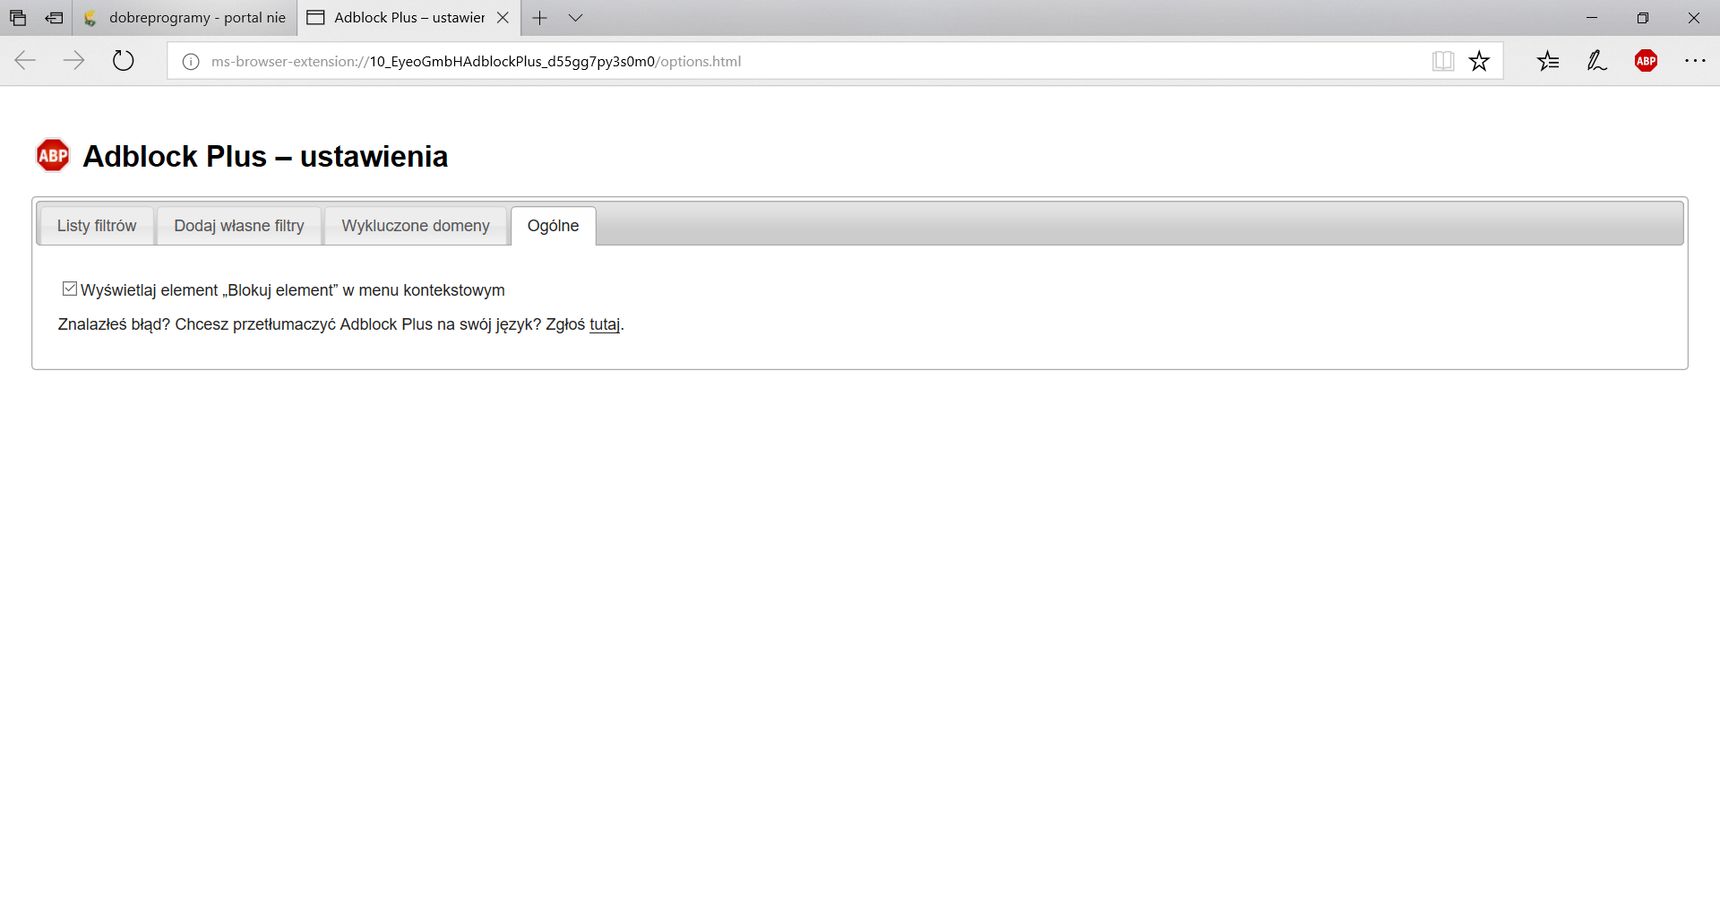Image resolution: width=1720 pixels, height=923 pixels.
Task: Minimize the Edge window
Action: coord(1591,18)
